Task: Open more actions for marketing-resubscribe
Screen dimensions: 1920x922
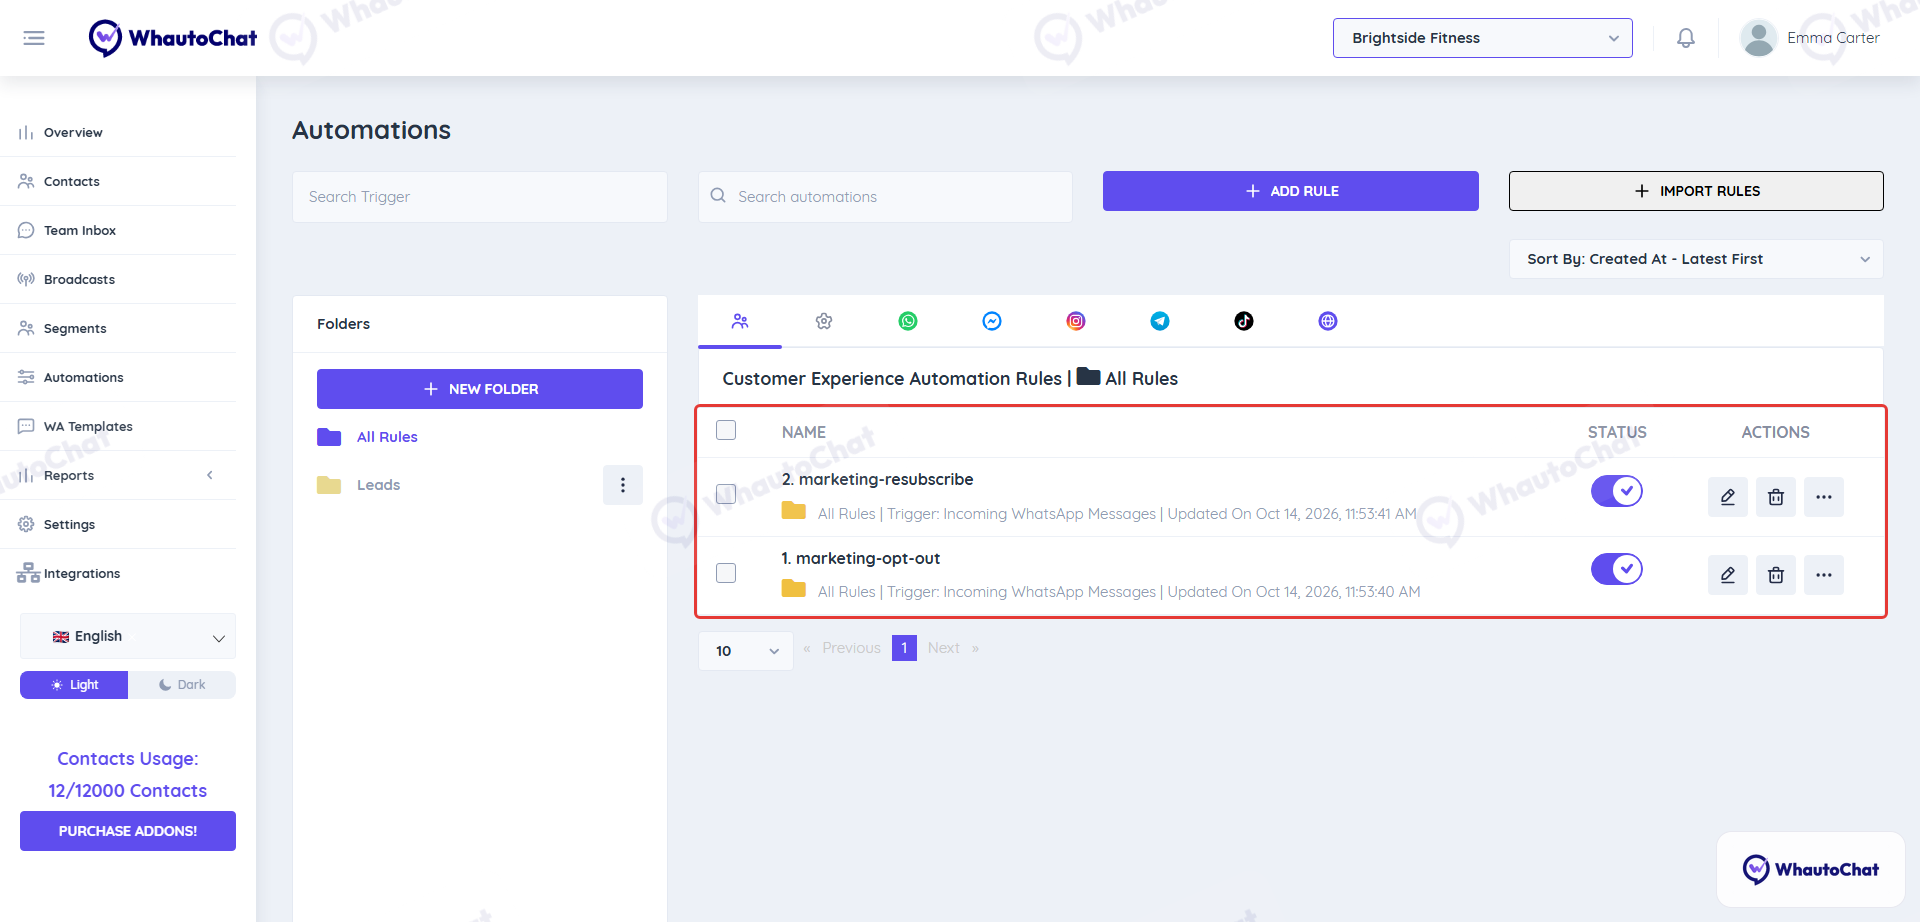Action: 1824,497
